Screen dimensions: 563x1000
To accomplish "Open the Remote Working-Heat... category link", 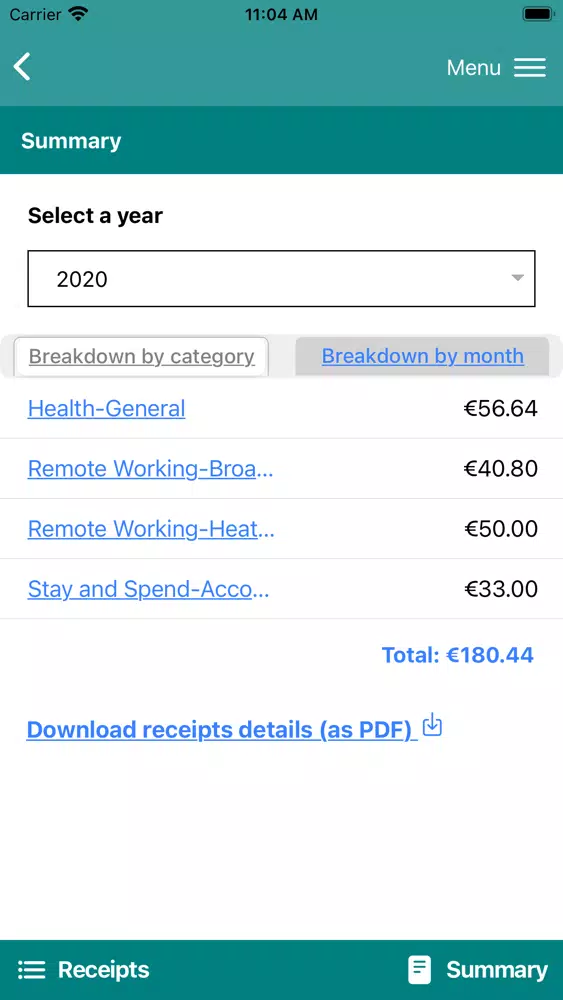I will pyautogui.click(x=151, y=529).
